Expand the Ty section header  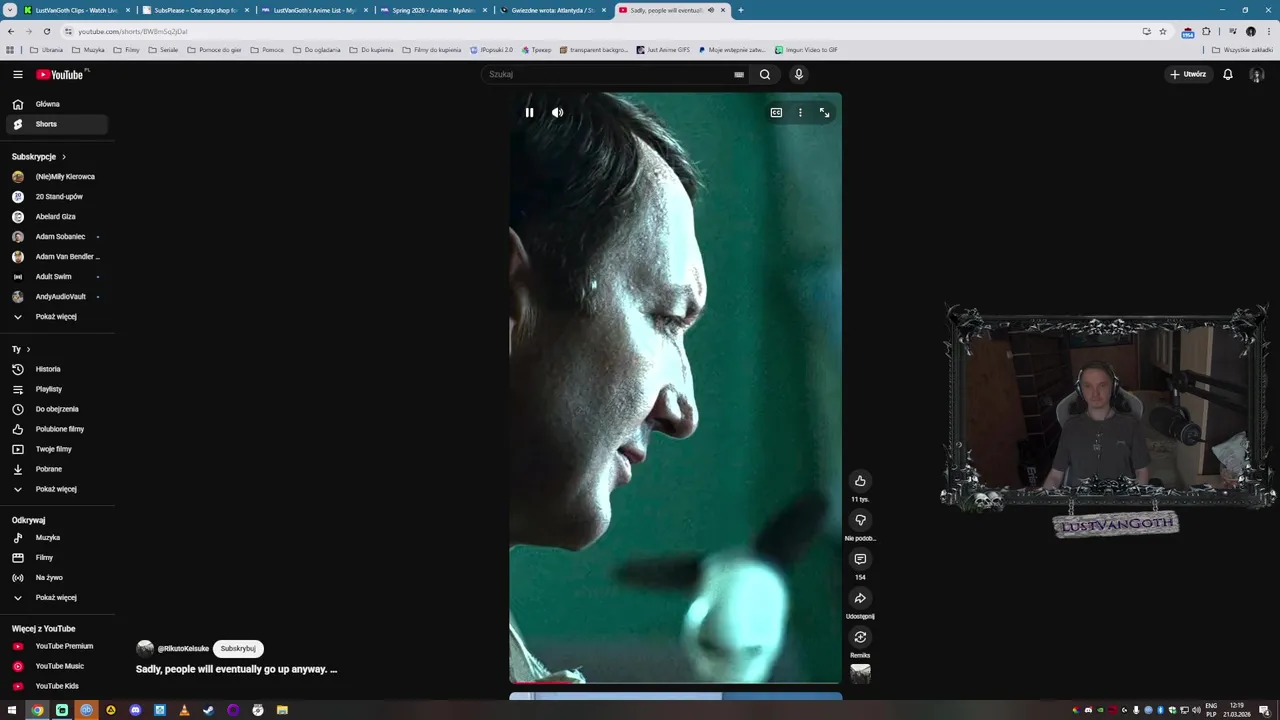tap(21, 349)
